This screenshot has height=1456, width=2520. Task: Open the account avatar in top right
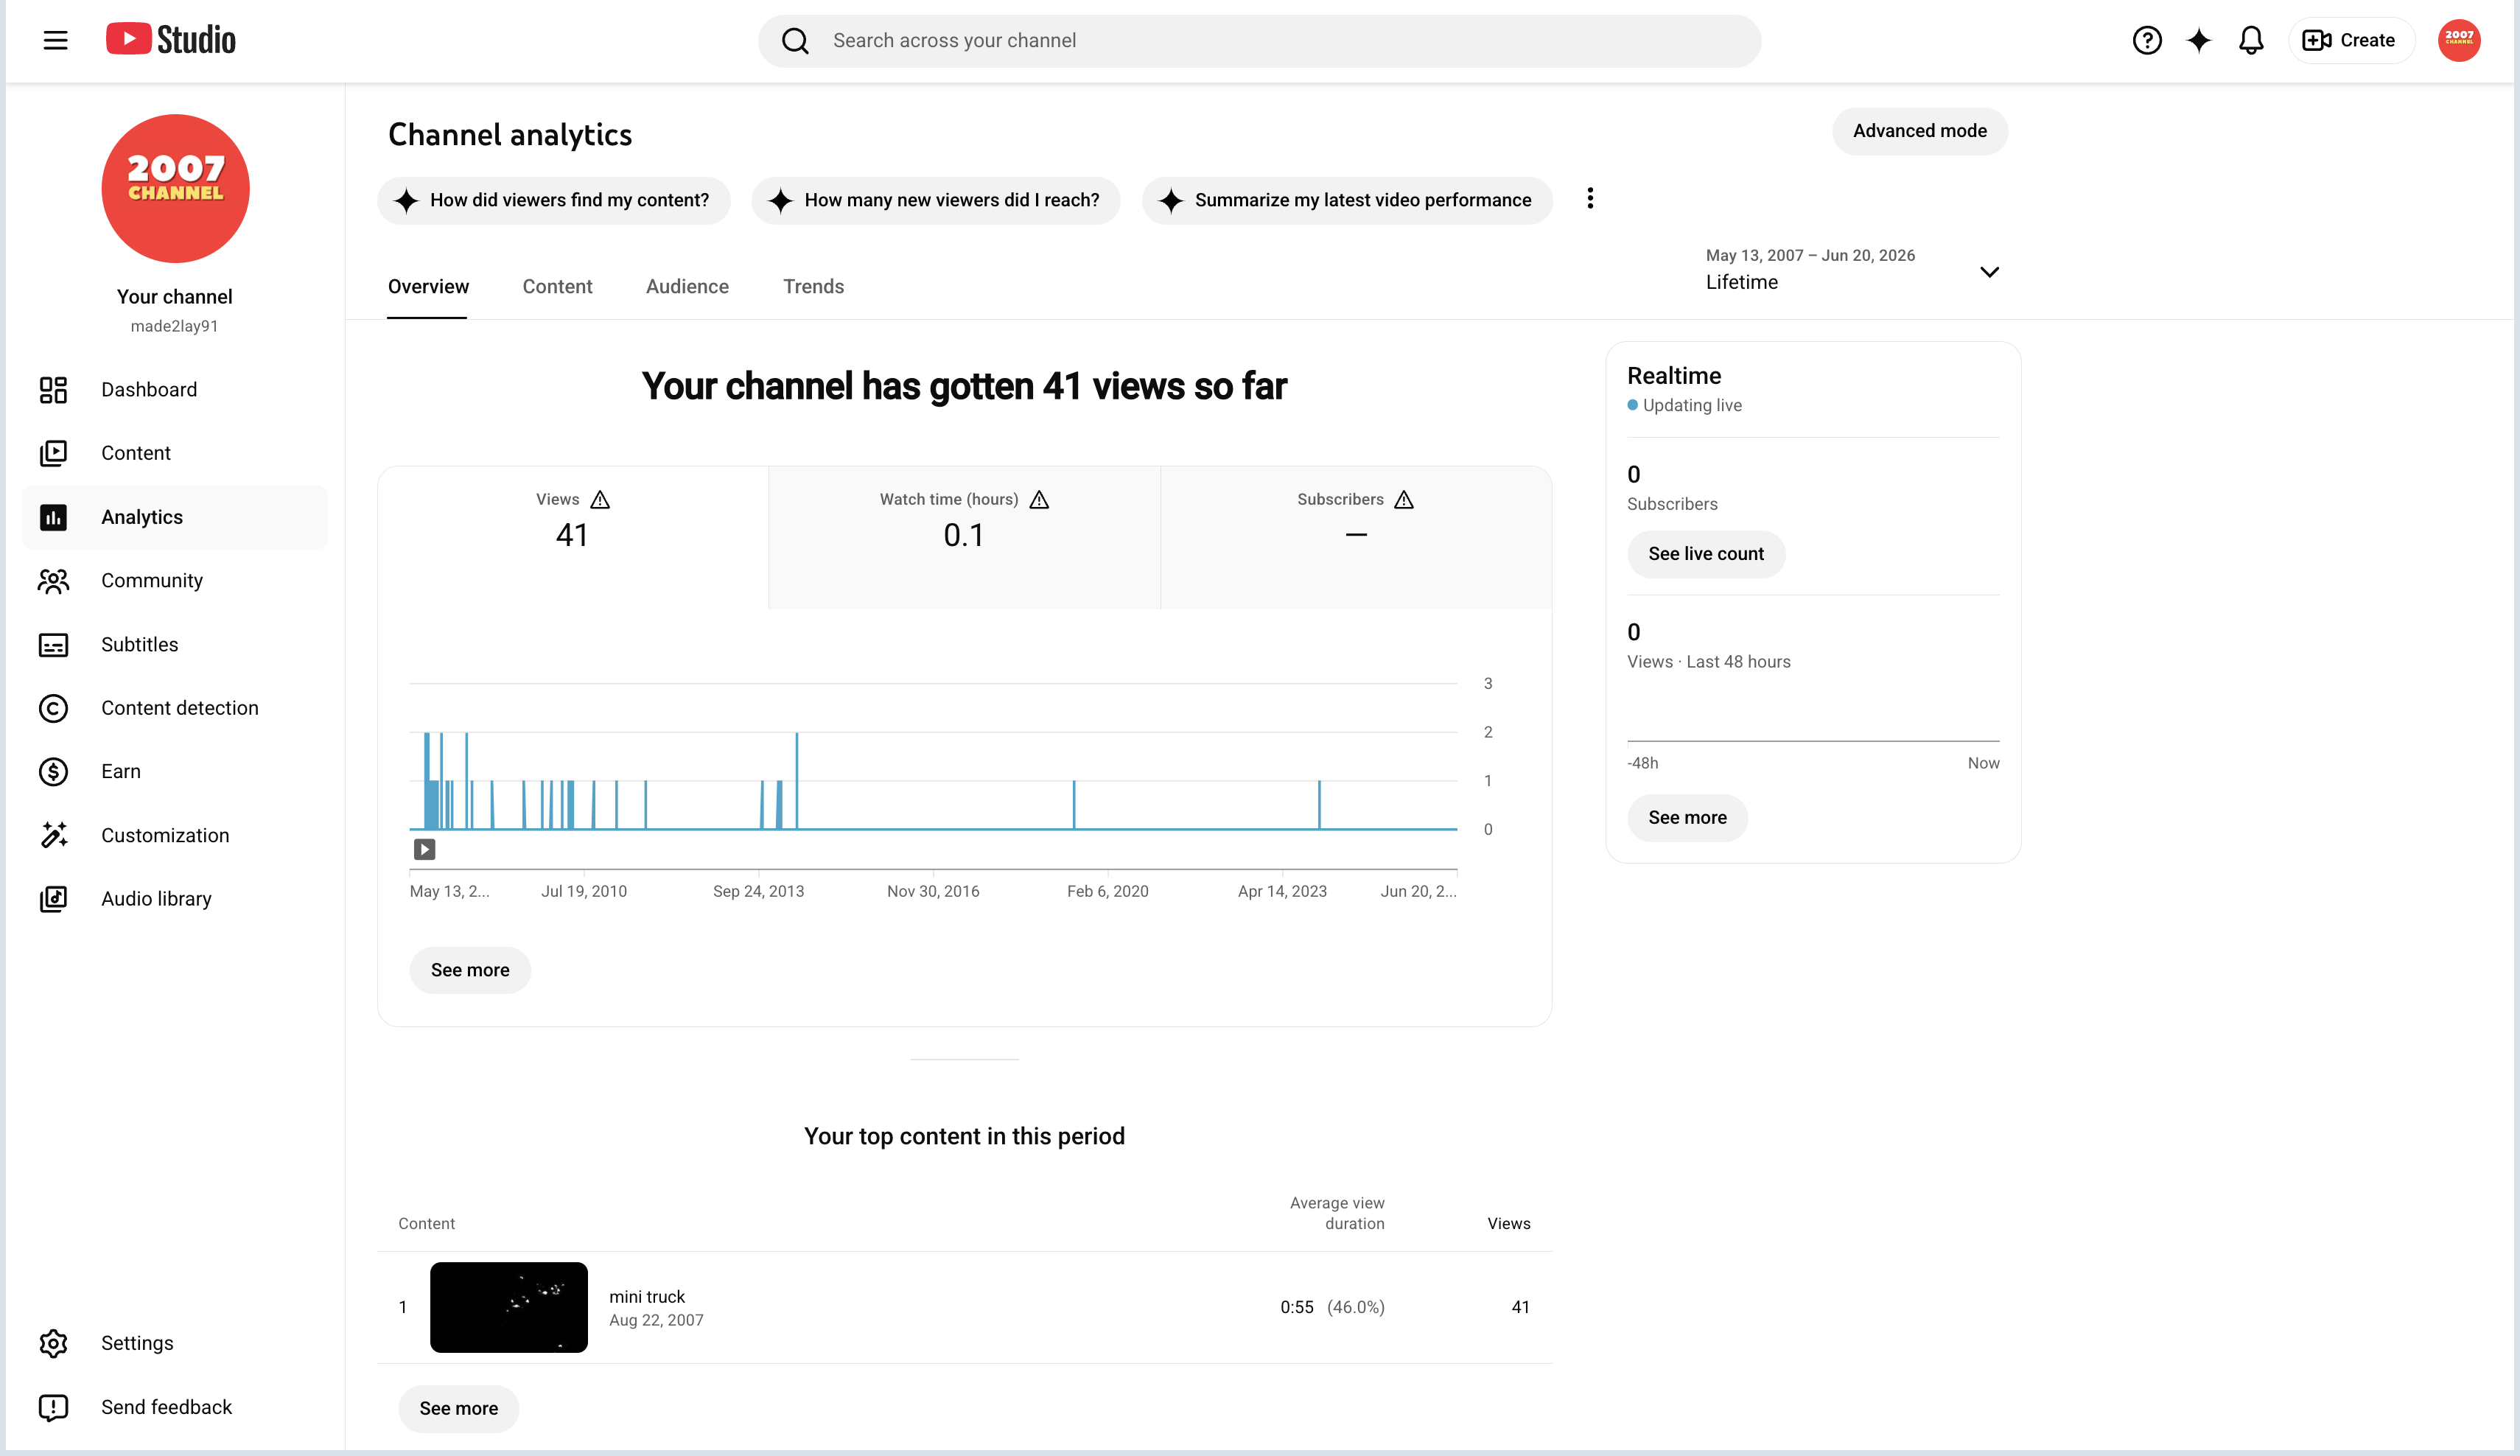click(x=2459, y=40)
